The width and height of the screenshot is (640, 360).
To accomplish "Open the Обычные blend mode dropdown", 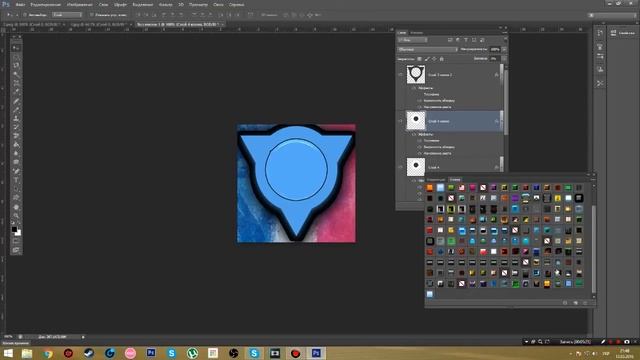I will tap(428, 49).
